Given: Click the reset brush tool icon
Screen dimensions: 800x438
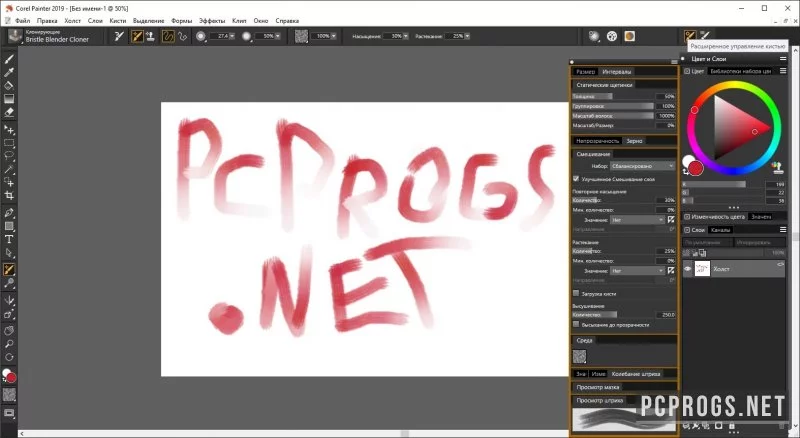Looking at the screenshot, I should [x=119, y=36].
